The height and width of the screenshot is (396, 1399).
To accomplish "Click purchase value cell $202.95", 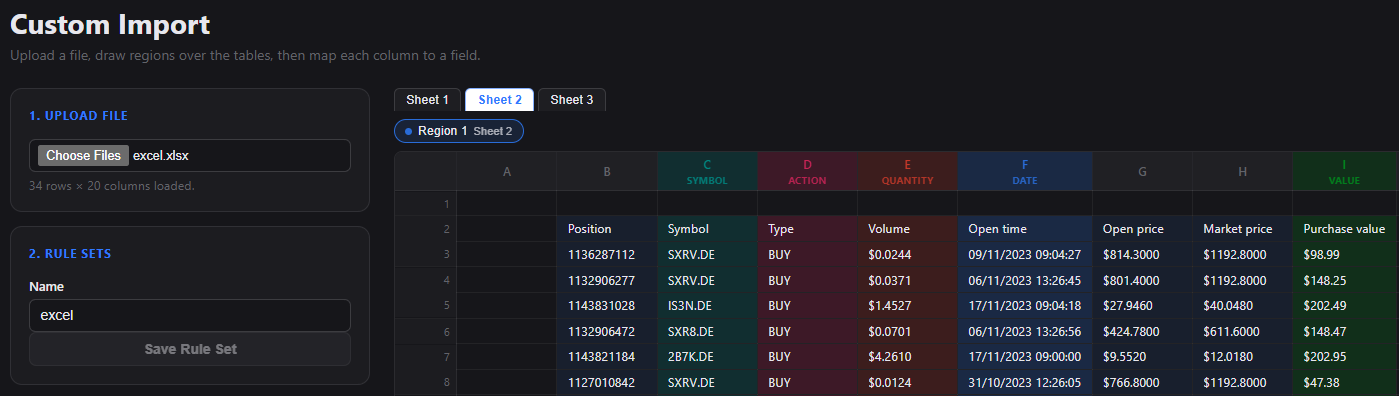I will (1344, 356).
